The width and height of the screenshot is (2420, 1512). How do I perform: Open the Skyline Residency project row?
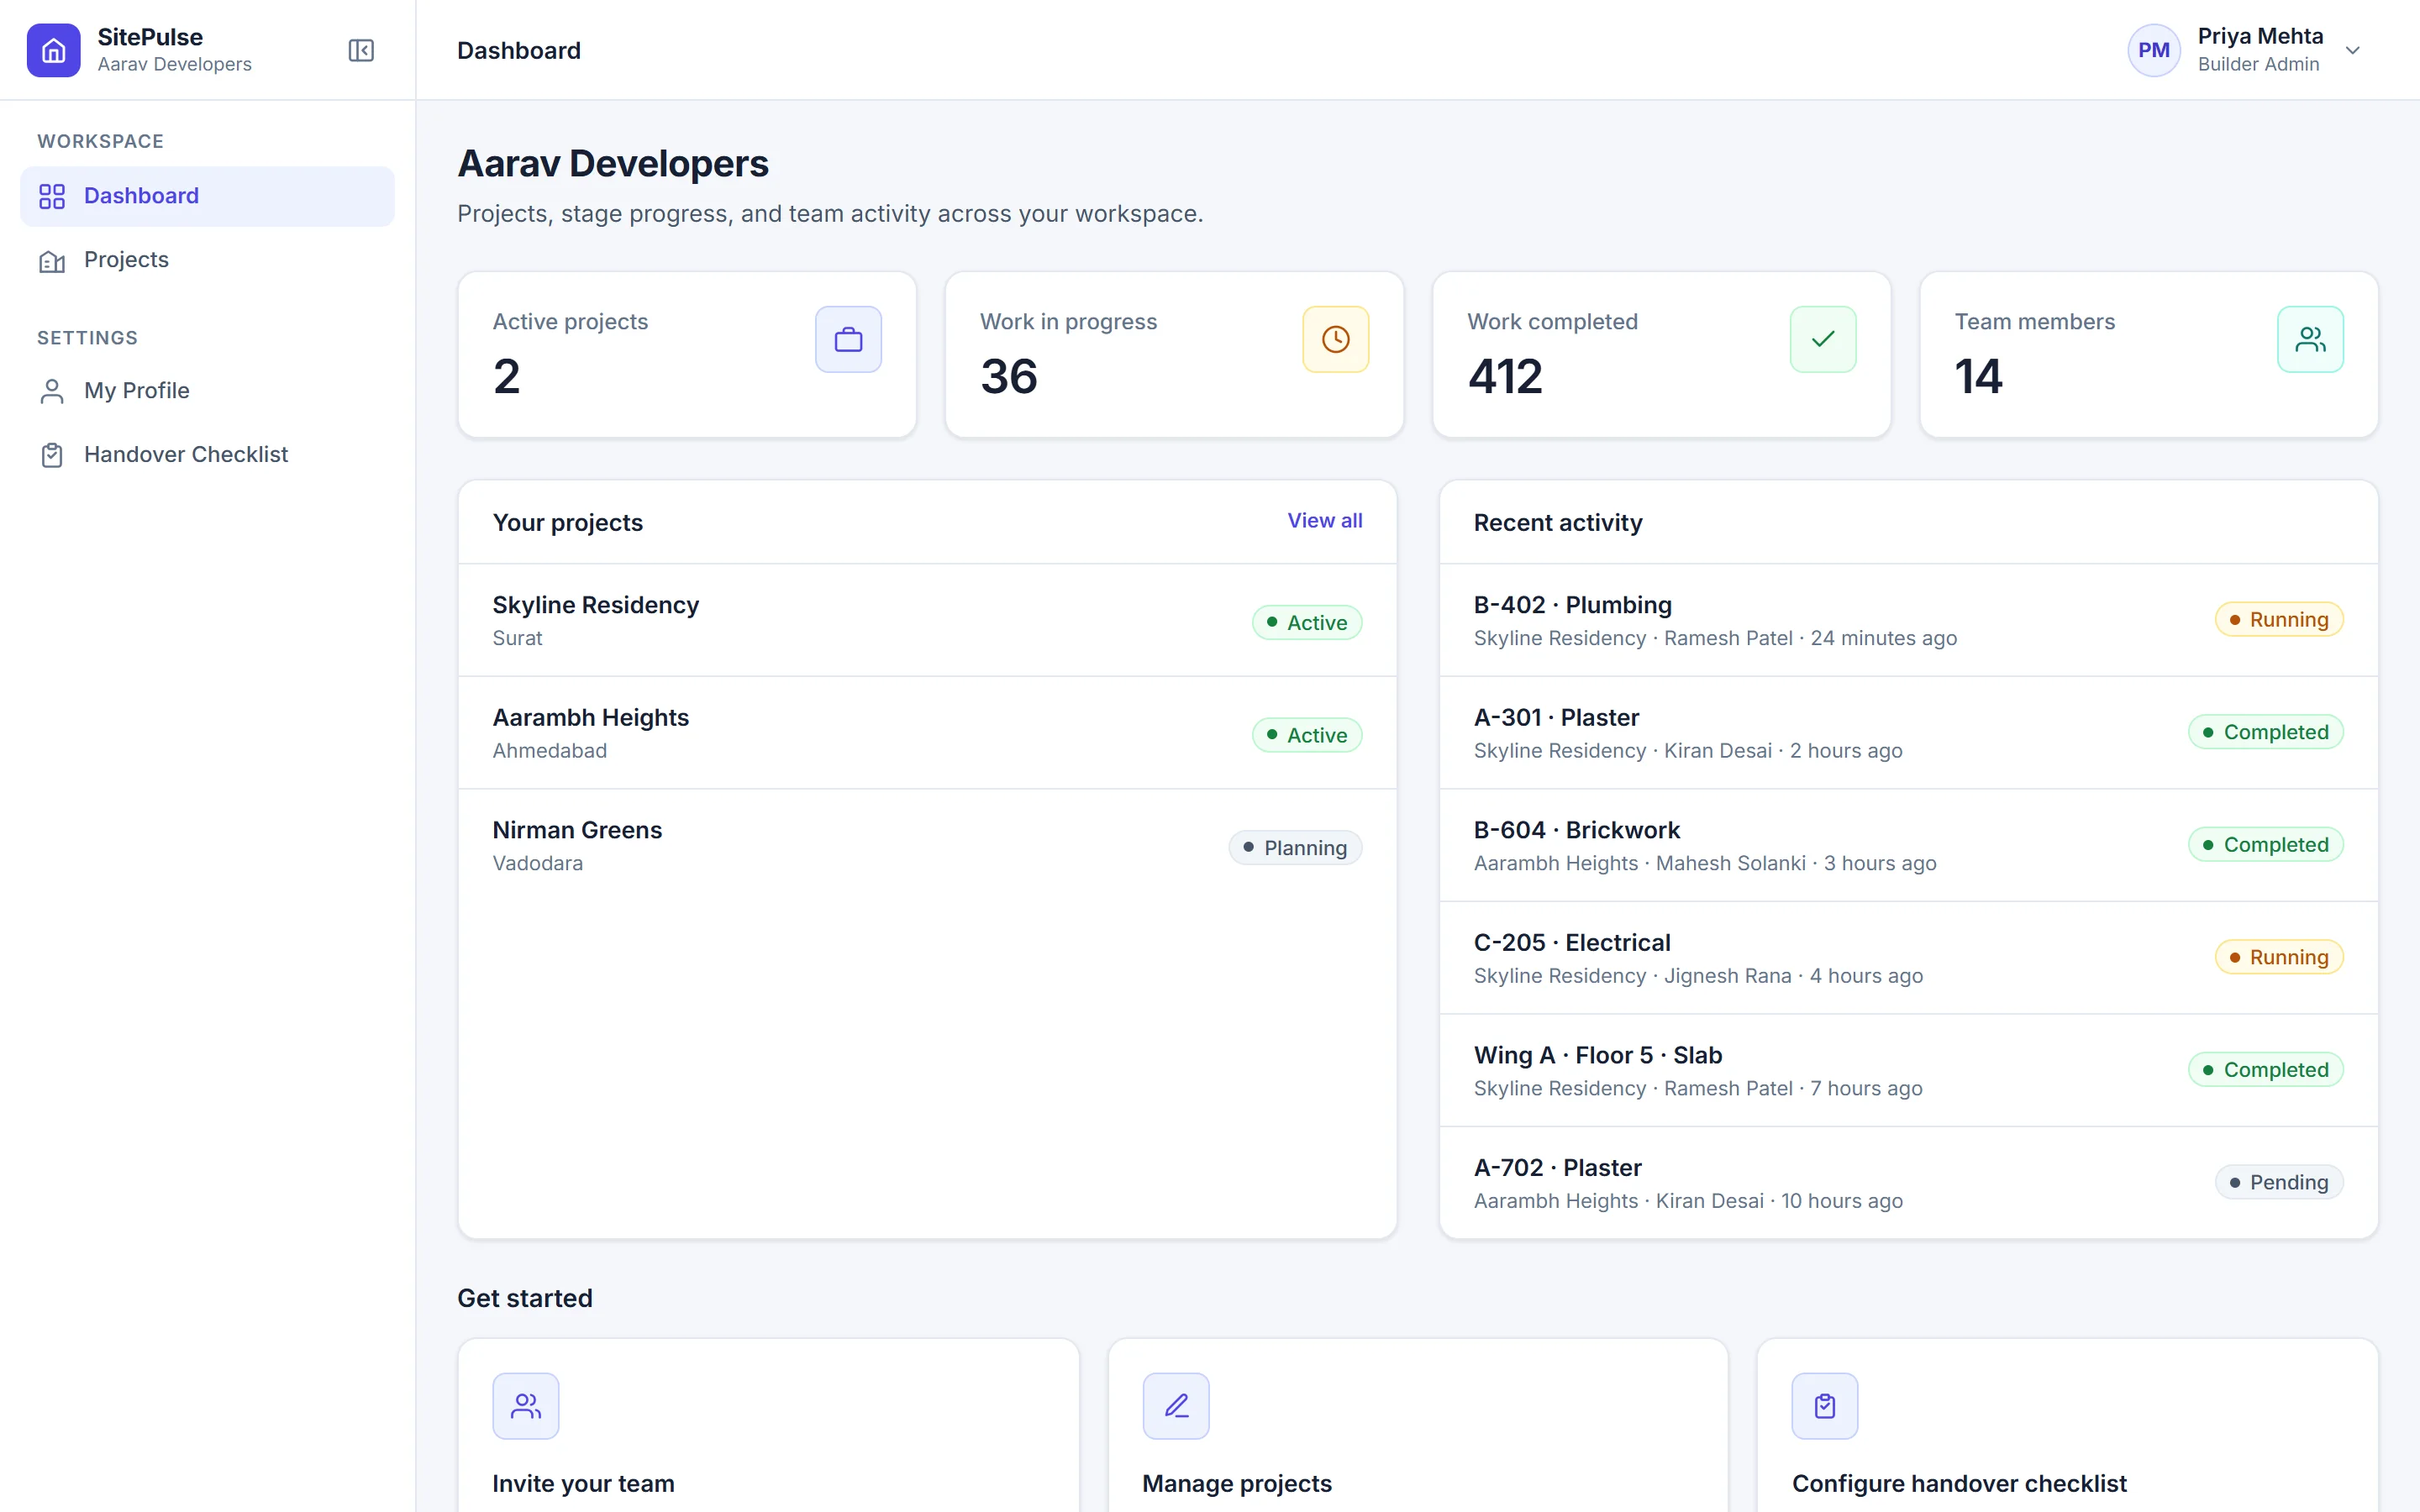click(x=927, y=620)
